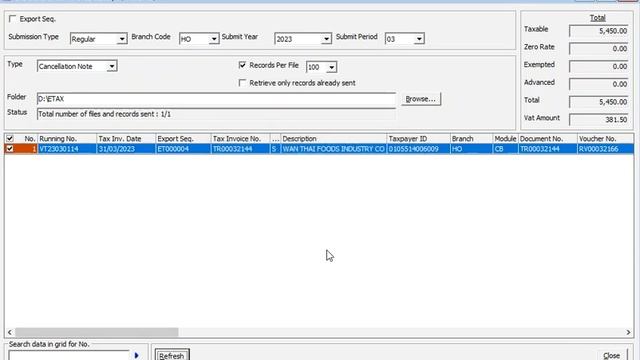Open the Type dropdown showing Cancellation Note
The width and height of the screenshot is (640, 360).
coord(111,66)
